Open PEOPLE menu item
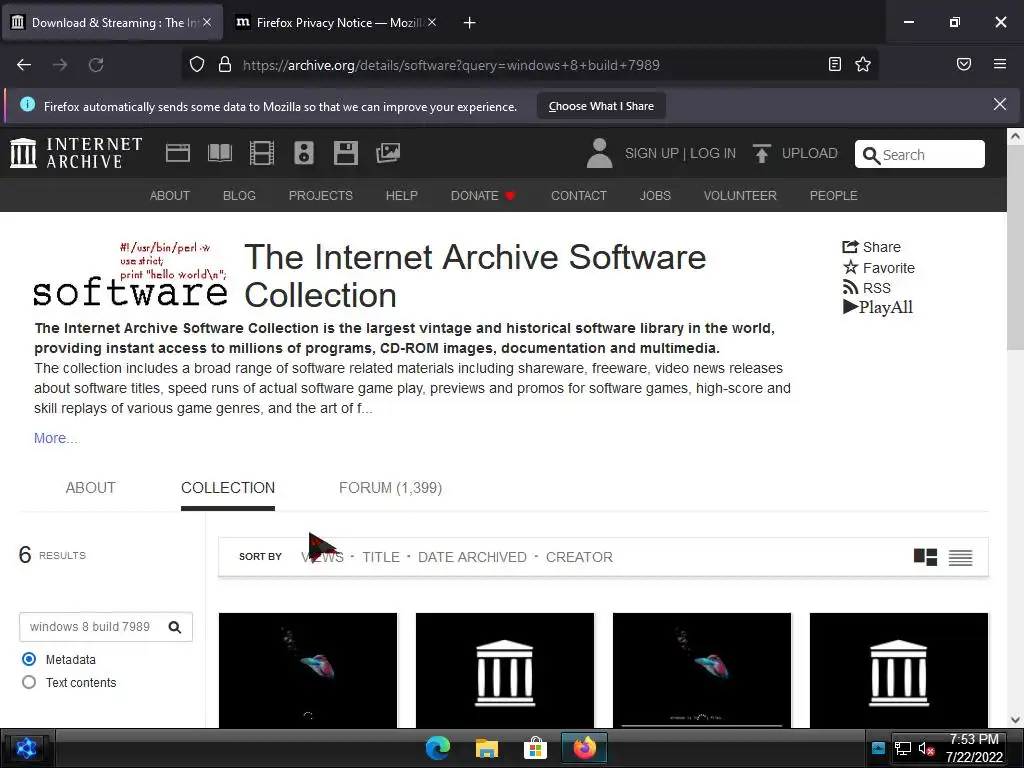Viewport: 1024px width, 768px height. click(833, 195)
